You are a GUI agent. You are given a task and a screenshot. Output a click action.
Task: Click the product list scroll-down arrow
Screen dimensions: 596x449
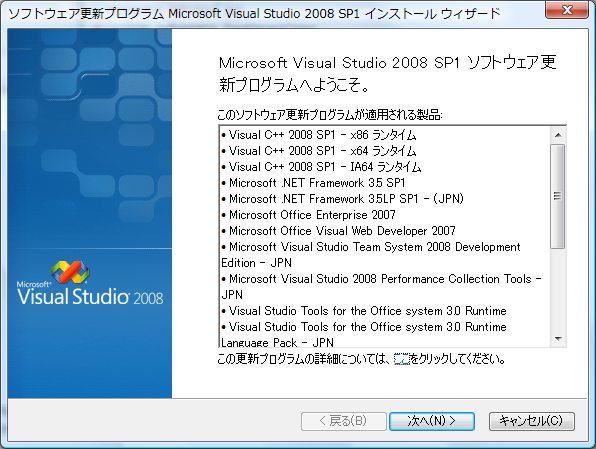pos(558,338)
